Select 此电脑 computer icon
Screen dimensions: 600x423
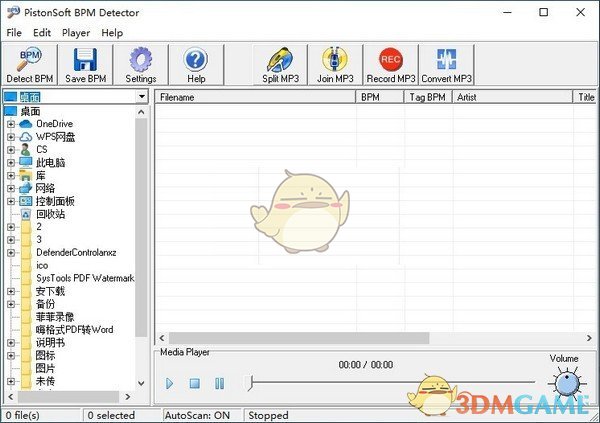coord(26,163)
